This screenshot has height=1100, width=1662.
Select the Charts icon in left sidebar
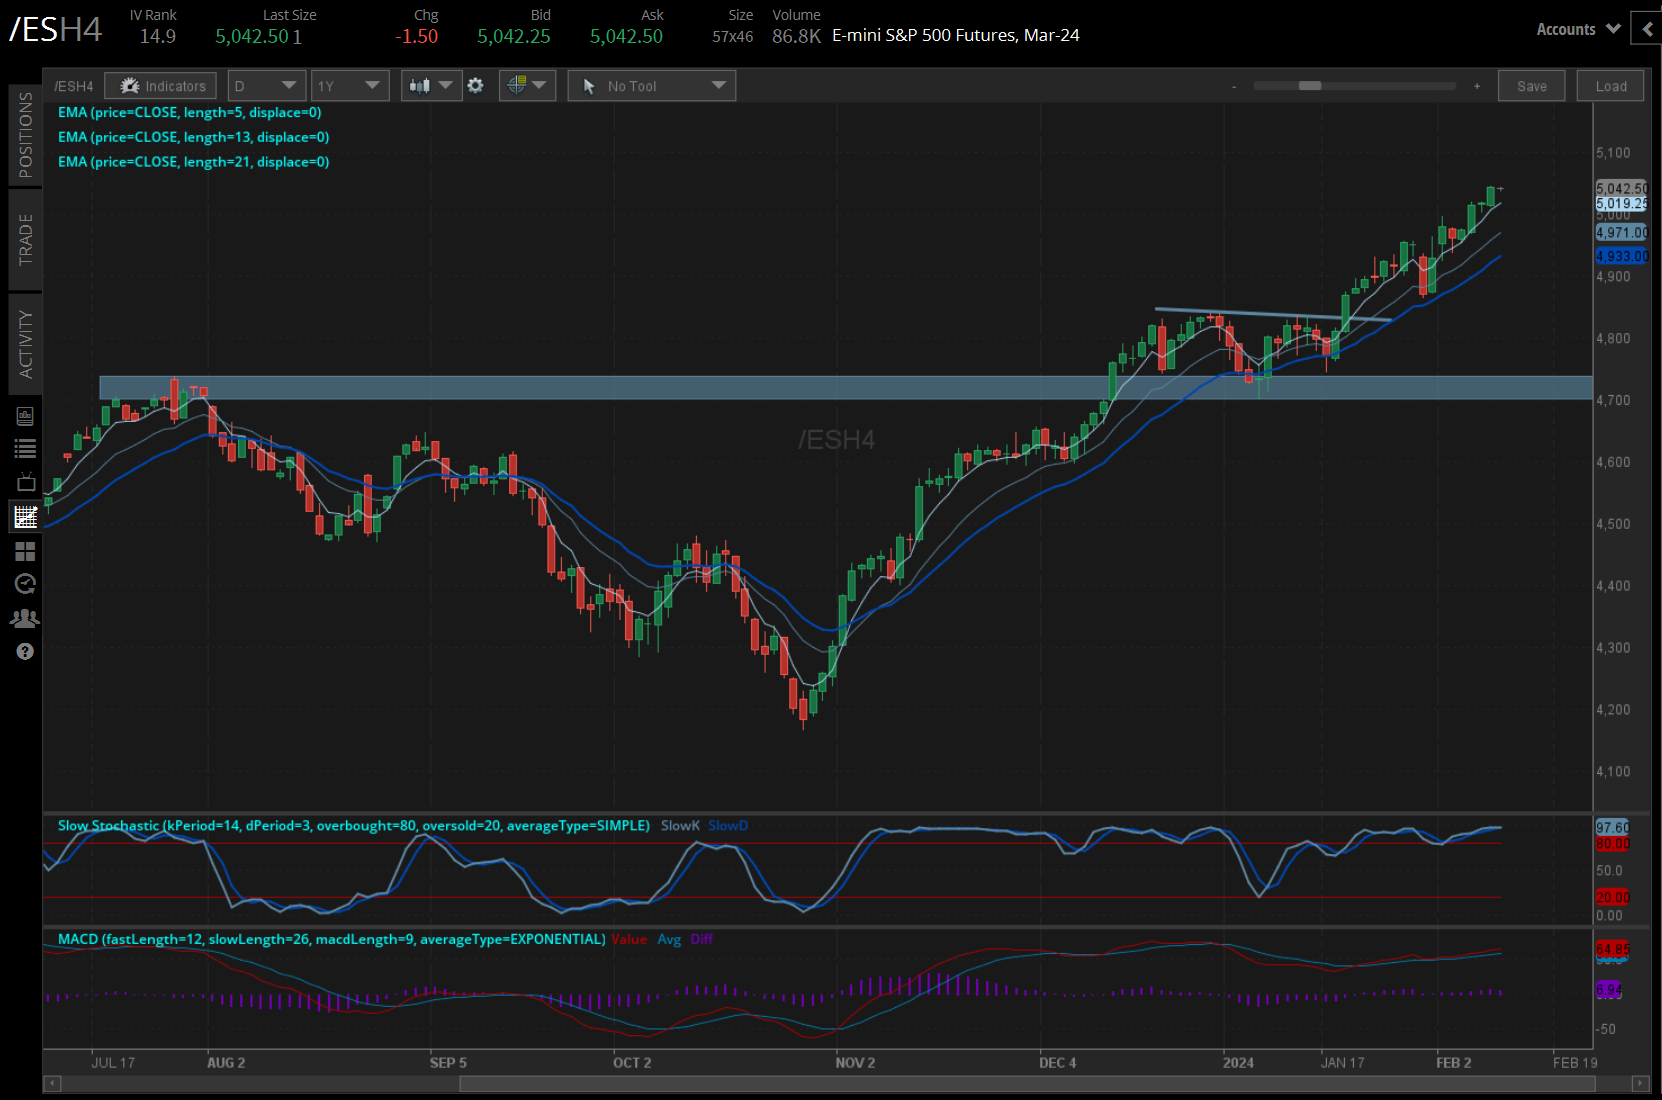click(x=26, y=516)
